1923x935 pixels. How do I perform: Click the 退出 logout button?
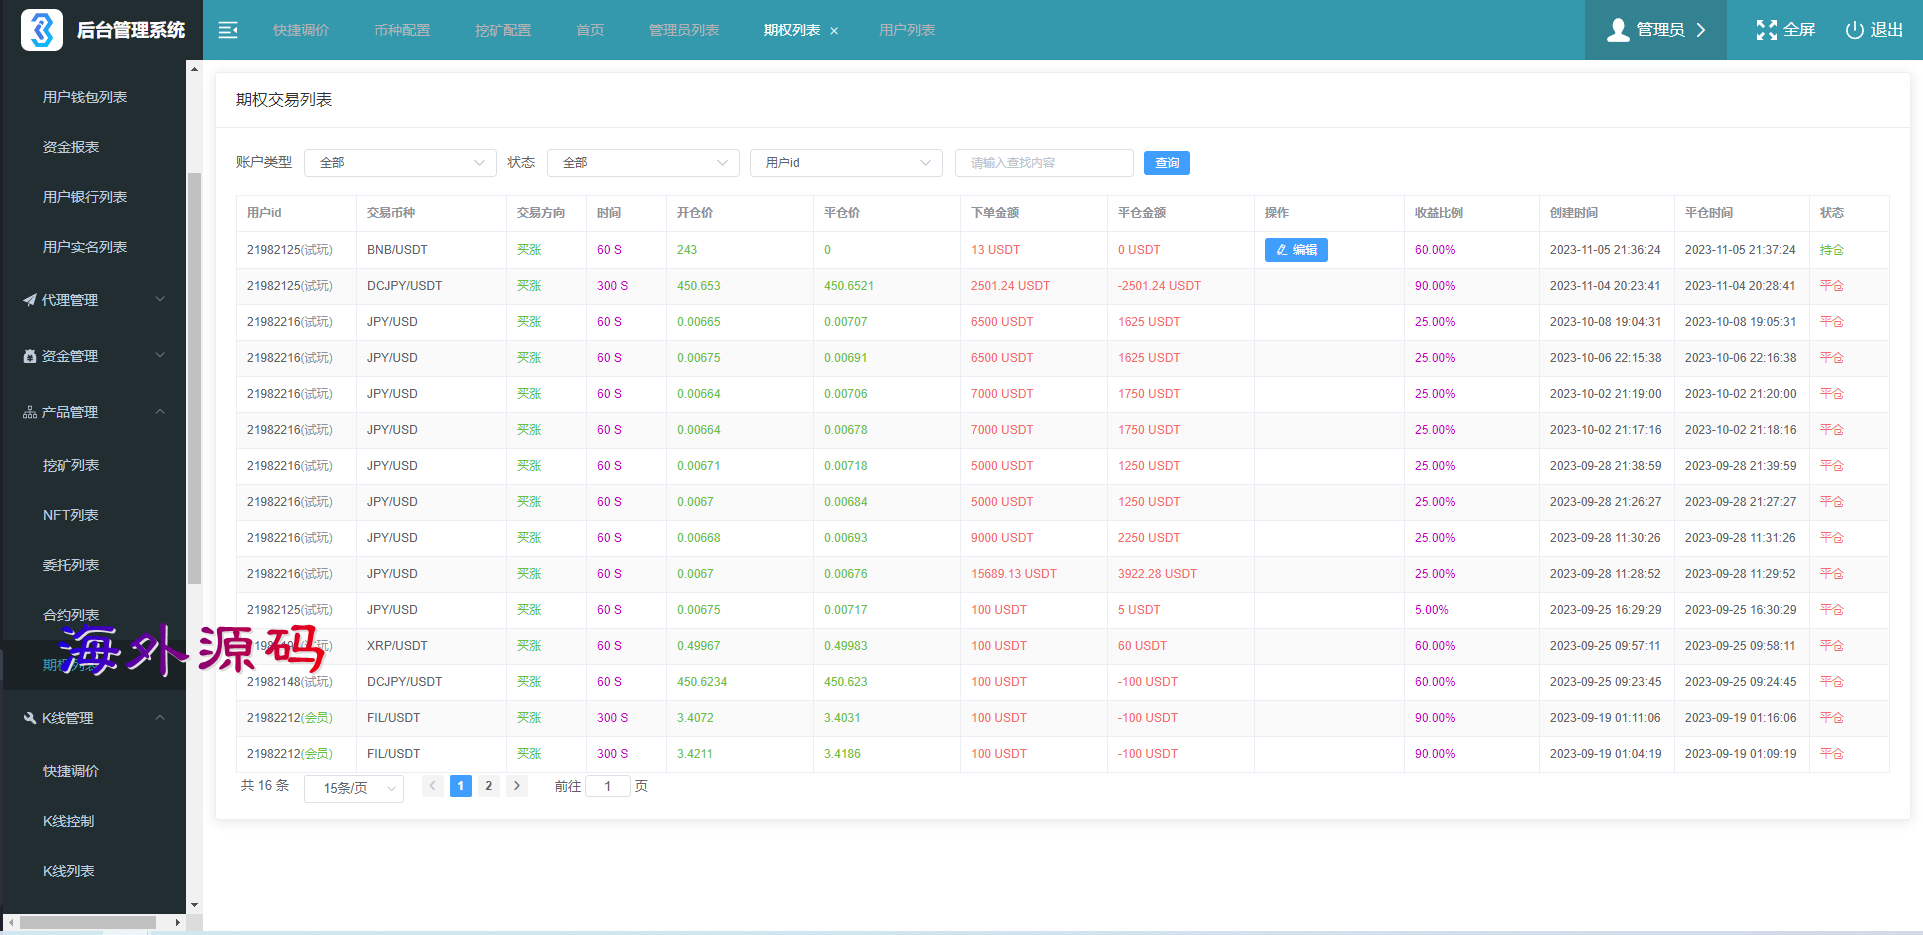(x=1874, y=30)
